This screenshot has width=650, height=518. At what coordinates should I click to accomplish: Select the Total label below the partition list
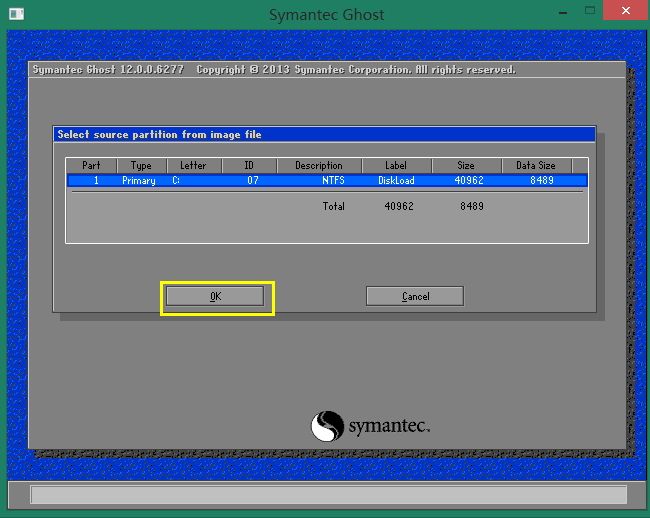(334, 206)
